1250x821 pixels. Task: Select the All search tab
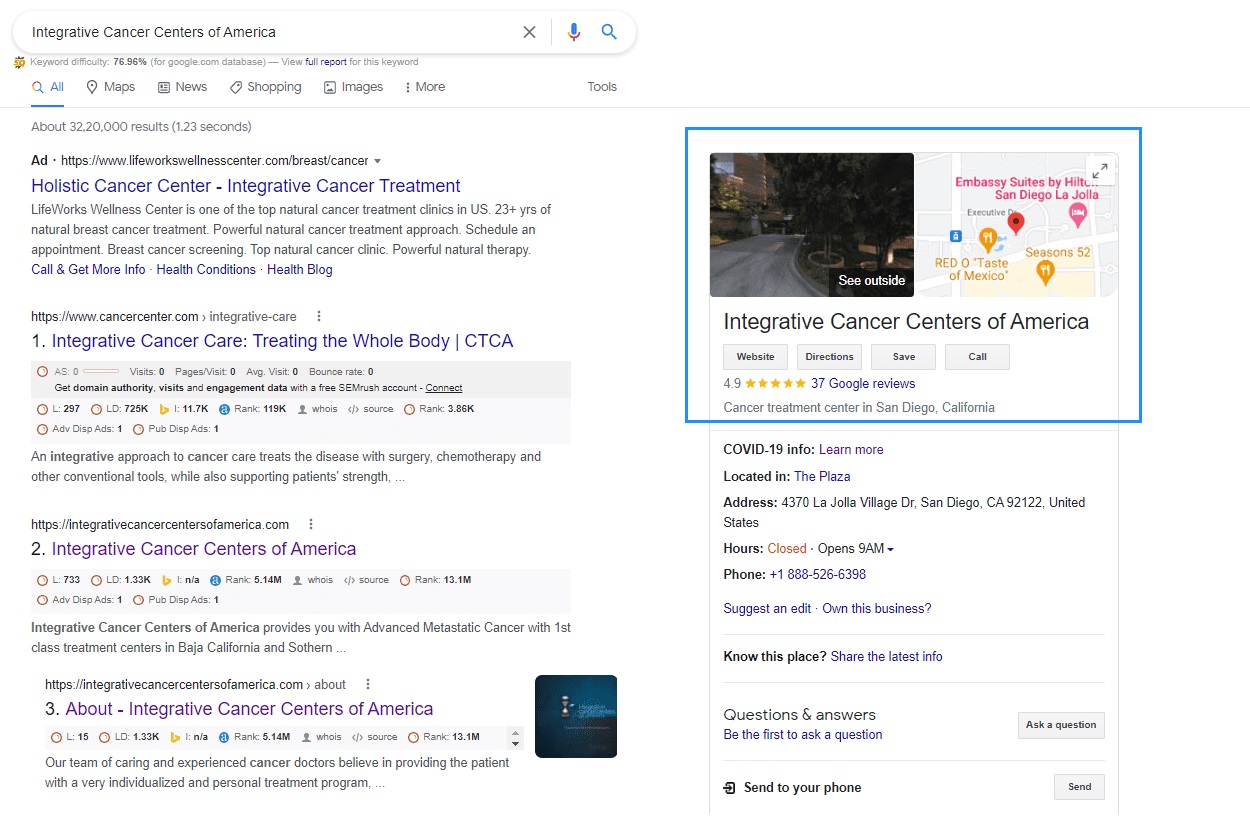[48, 87]
